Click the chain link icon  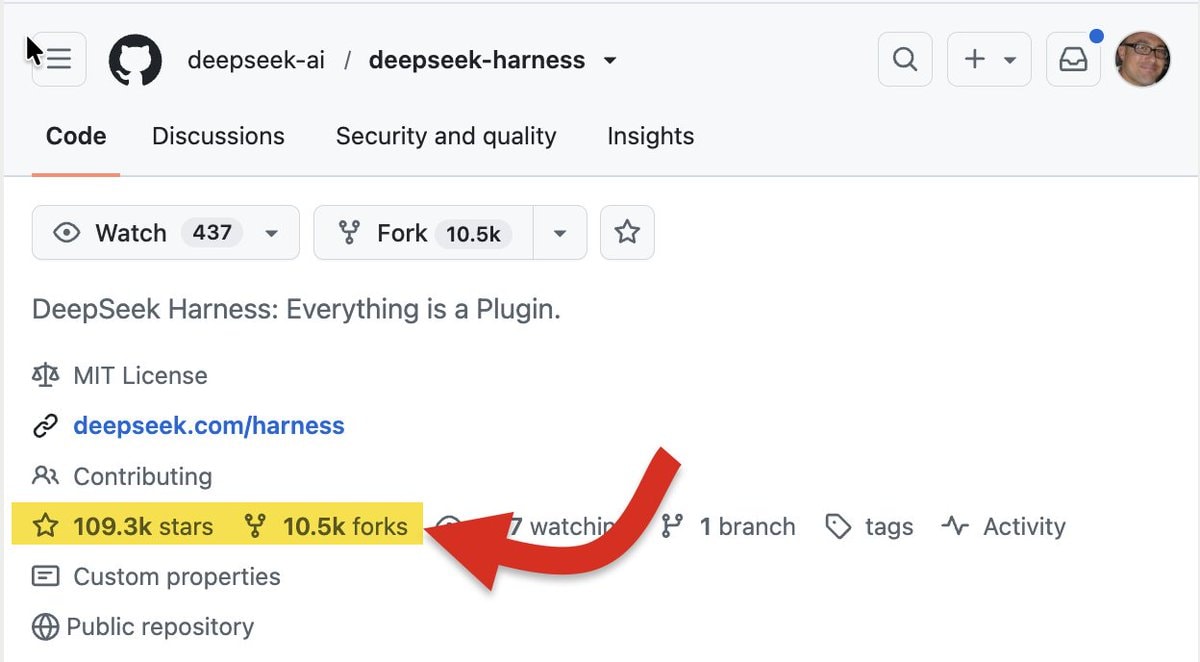click(x=46, y=426)
